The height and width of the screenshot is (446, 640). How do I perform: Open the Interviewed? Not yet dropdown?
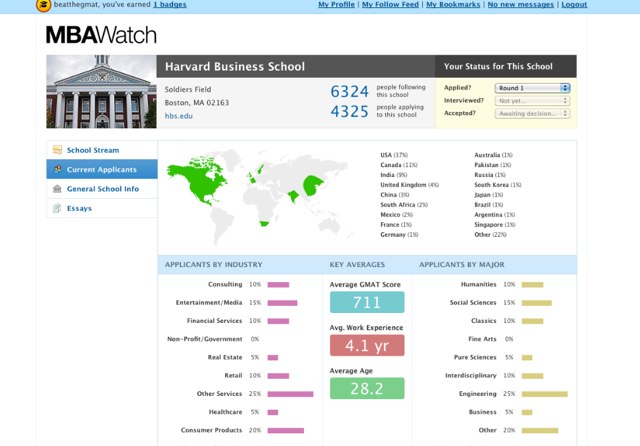click(x=532, y=100)
